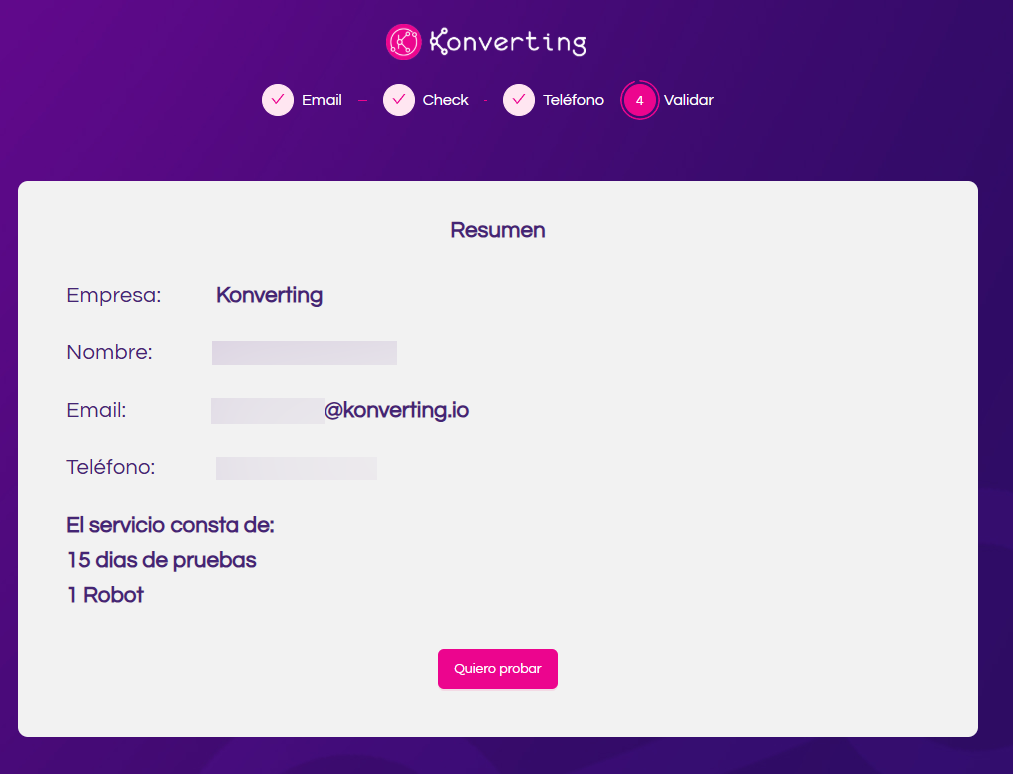This screenshot has width=1013, height=774.
Task: Click the step 4 Validar circle
Action: pos(640,100)
